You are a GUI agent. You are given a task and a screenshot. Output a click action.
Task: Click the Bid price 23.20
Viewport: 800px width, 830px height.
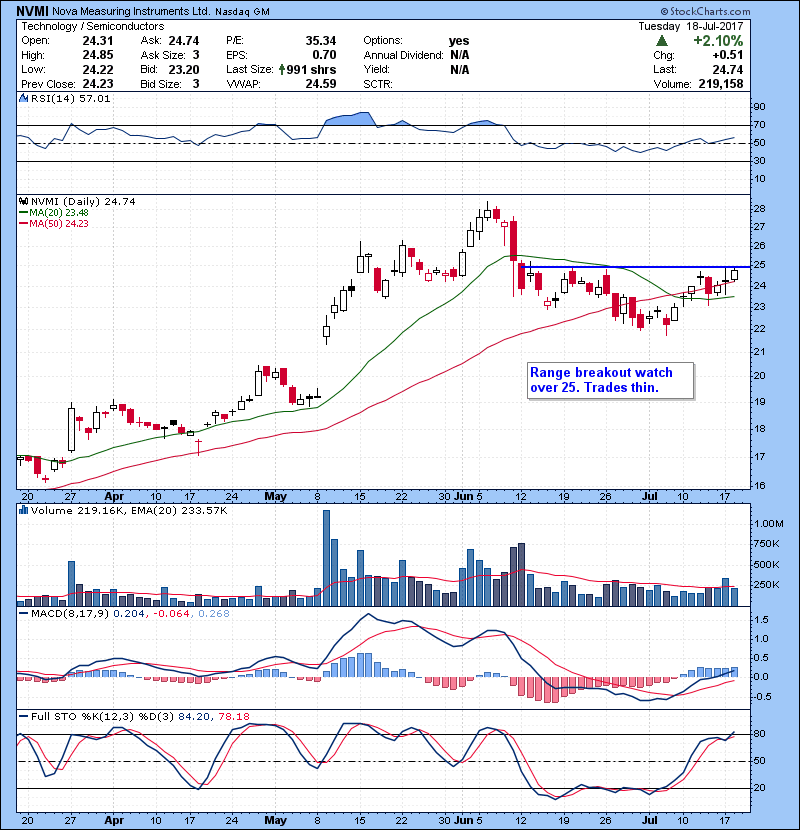tap(184, 69)
